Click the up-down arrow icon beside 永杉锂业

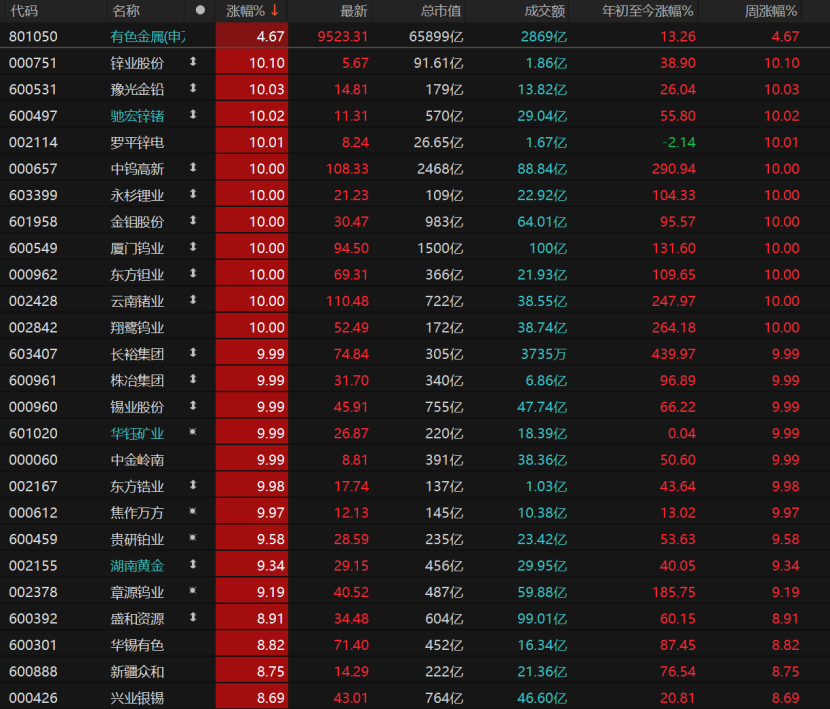click(x=193, y=194)
